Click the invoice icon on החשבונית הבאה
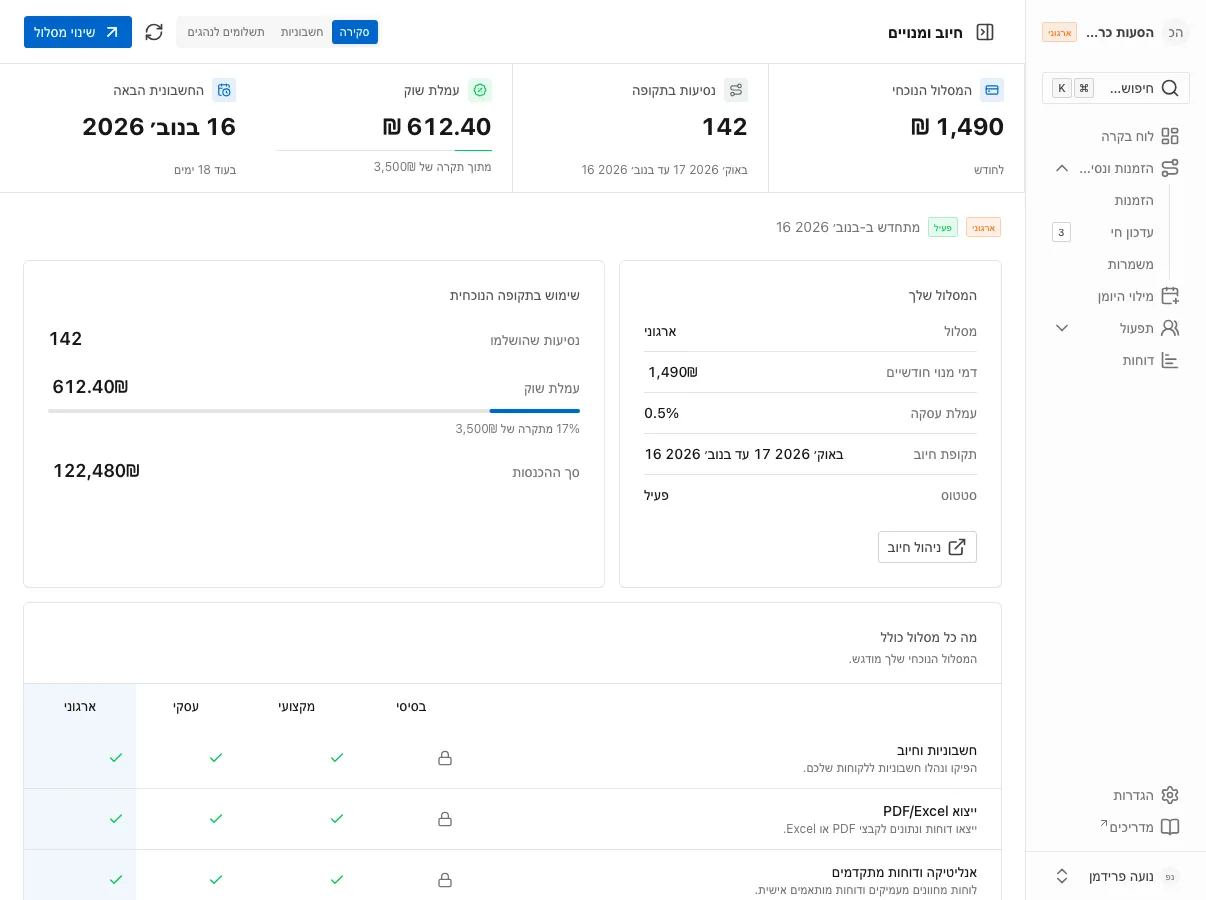 point(224,90)
